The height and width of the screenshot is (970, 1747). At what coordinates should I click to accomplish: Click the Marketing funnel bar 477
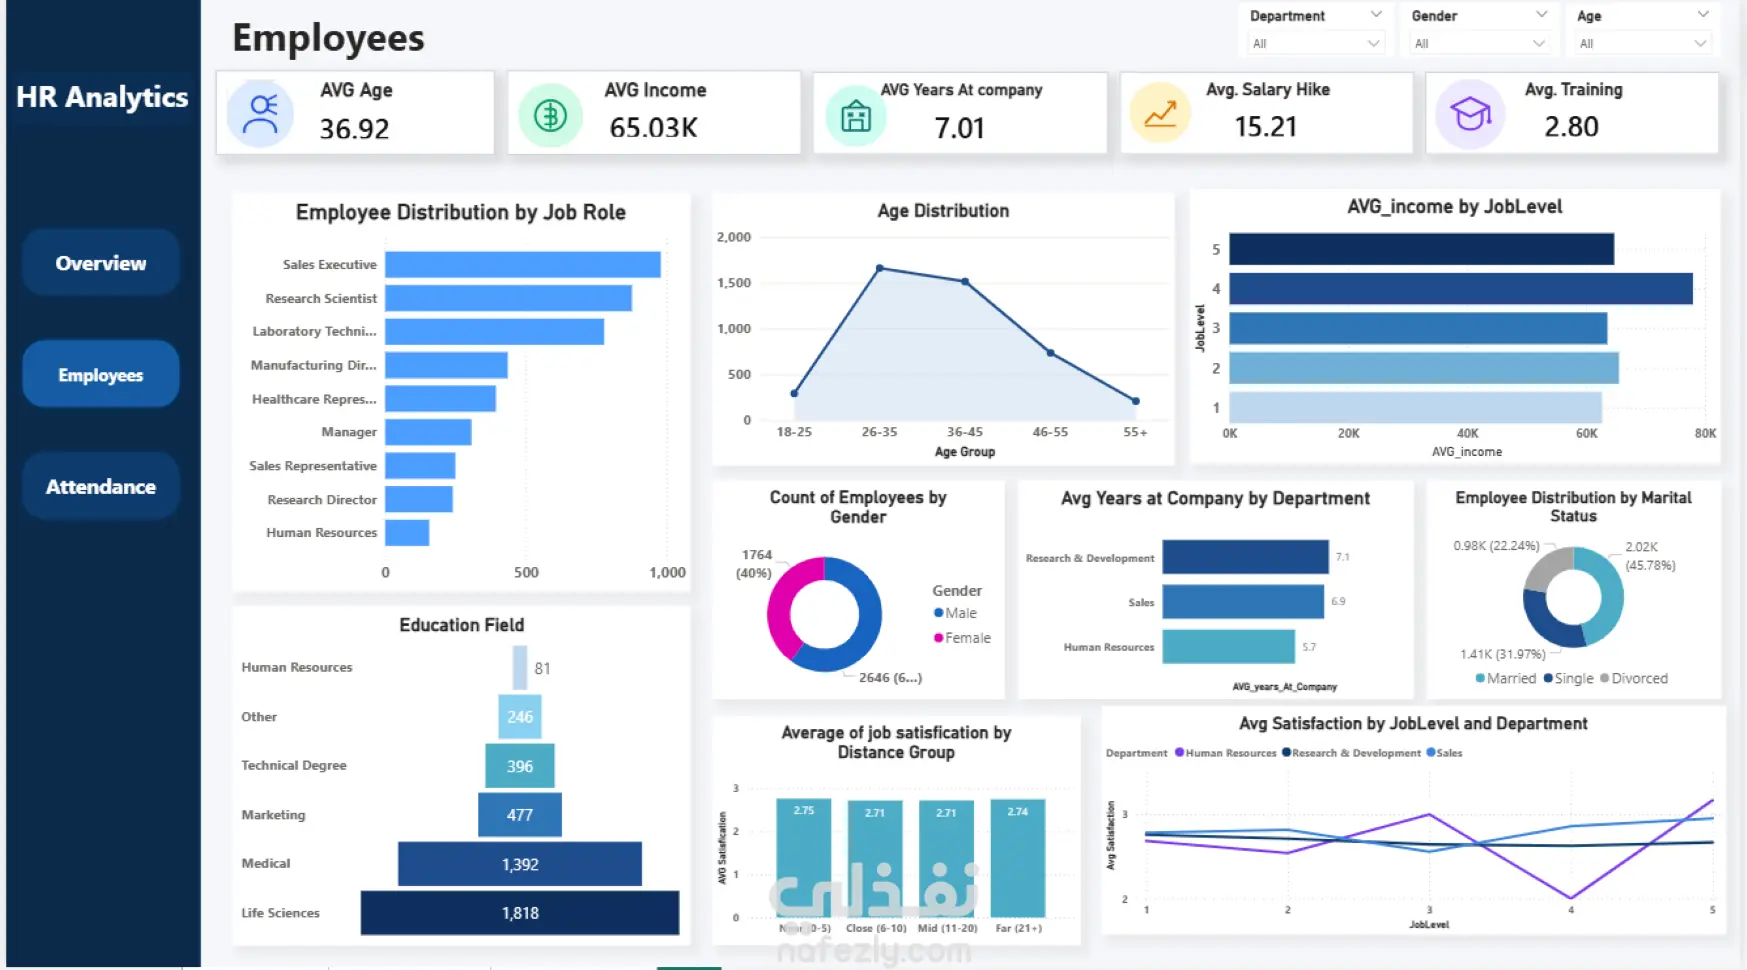520,815
